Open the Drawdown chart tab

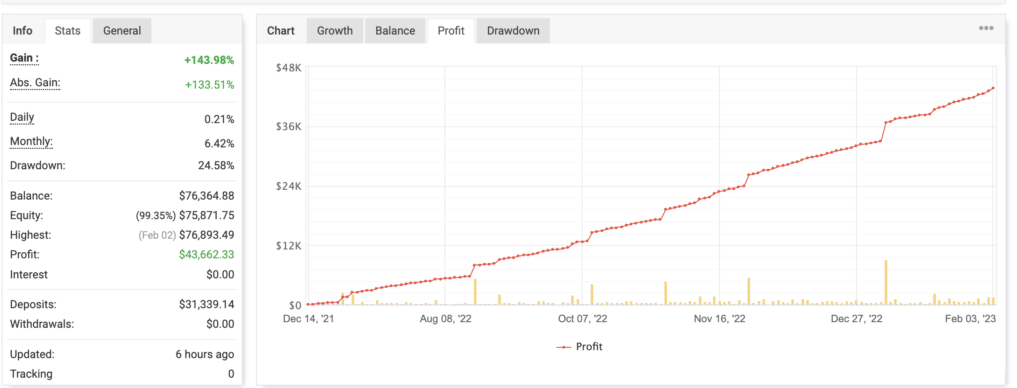click(x=513, y=30)
